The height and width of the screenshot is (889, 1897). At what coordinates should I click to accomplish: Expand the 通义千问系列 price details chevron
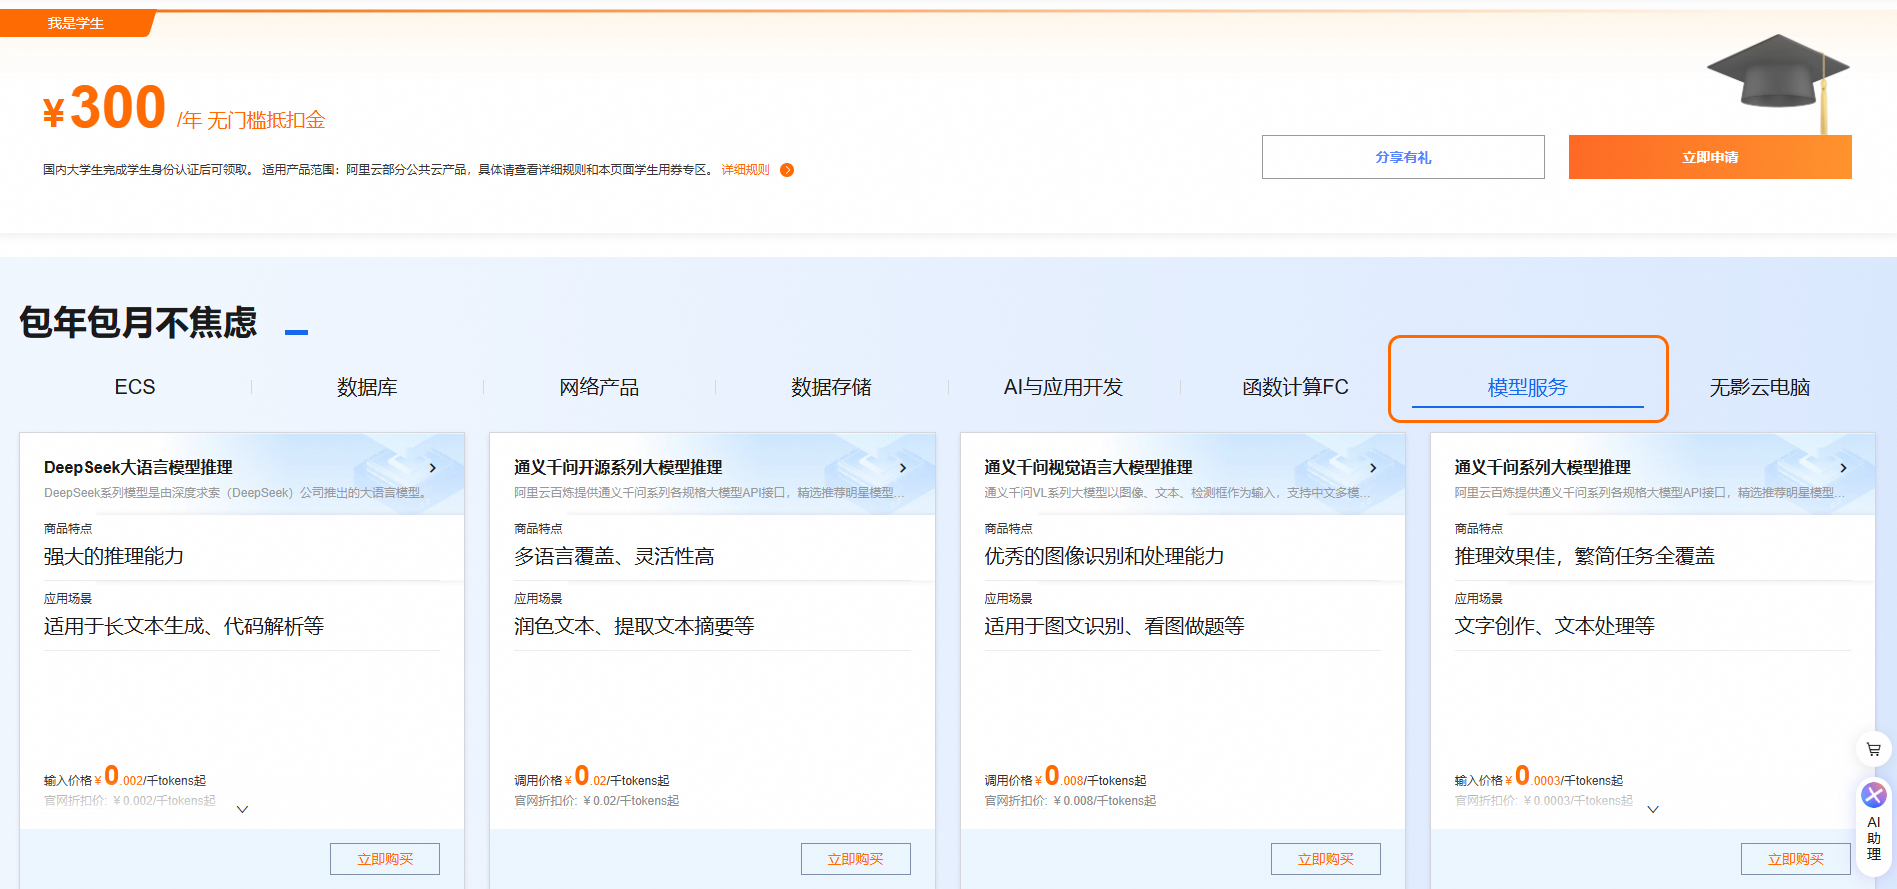[1653, 809]
